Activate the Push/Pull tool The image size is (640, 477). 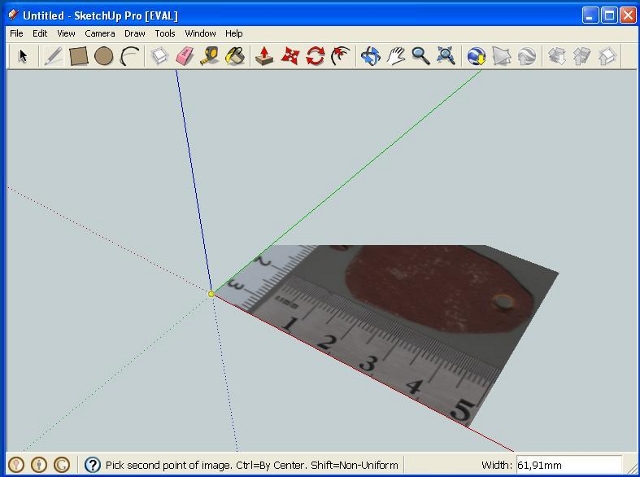[265, 56]
